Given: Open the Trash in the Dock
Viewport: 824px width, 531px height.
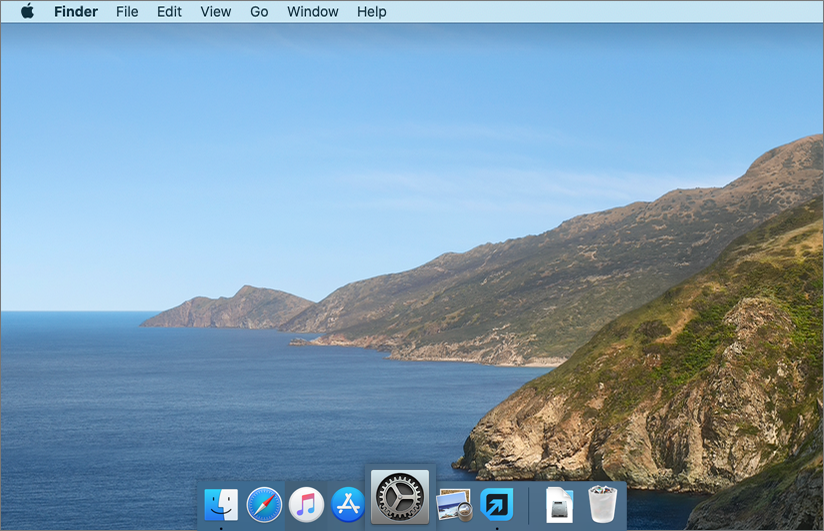Looking at the screenshot, I should pos(602,504).
